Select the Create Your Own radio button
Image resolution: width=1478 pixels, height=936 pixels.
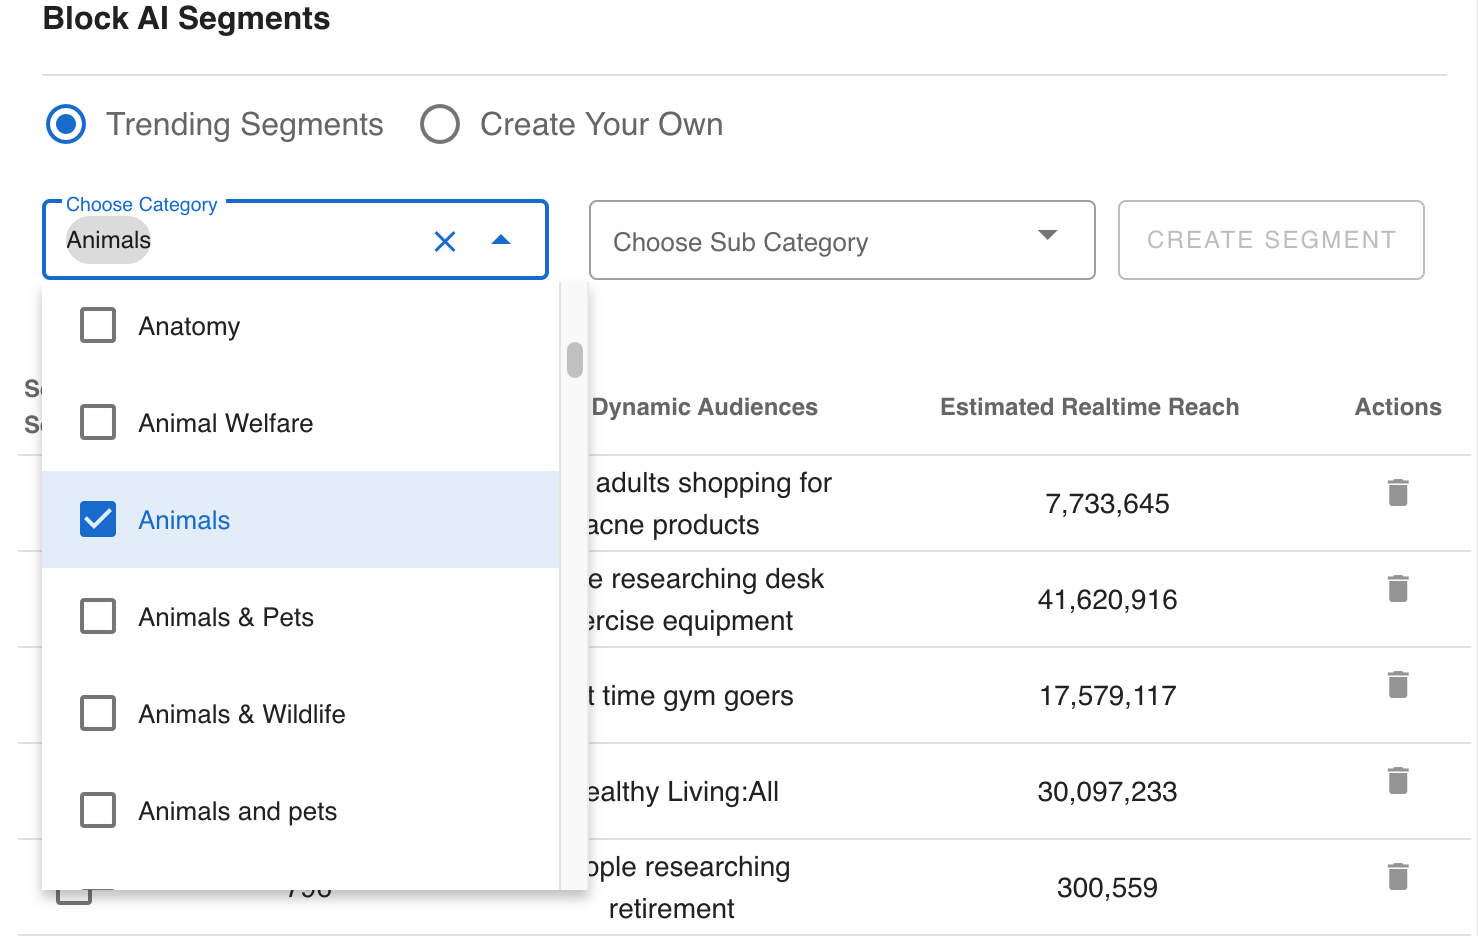coord(440,124)
